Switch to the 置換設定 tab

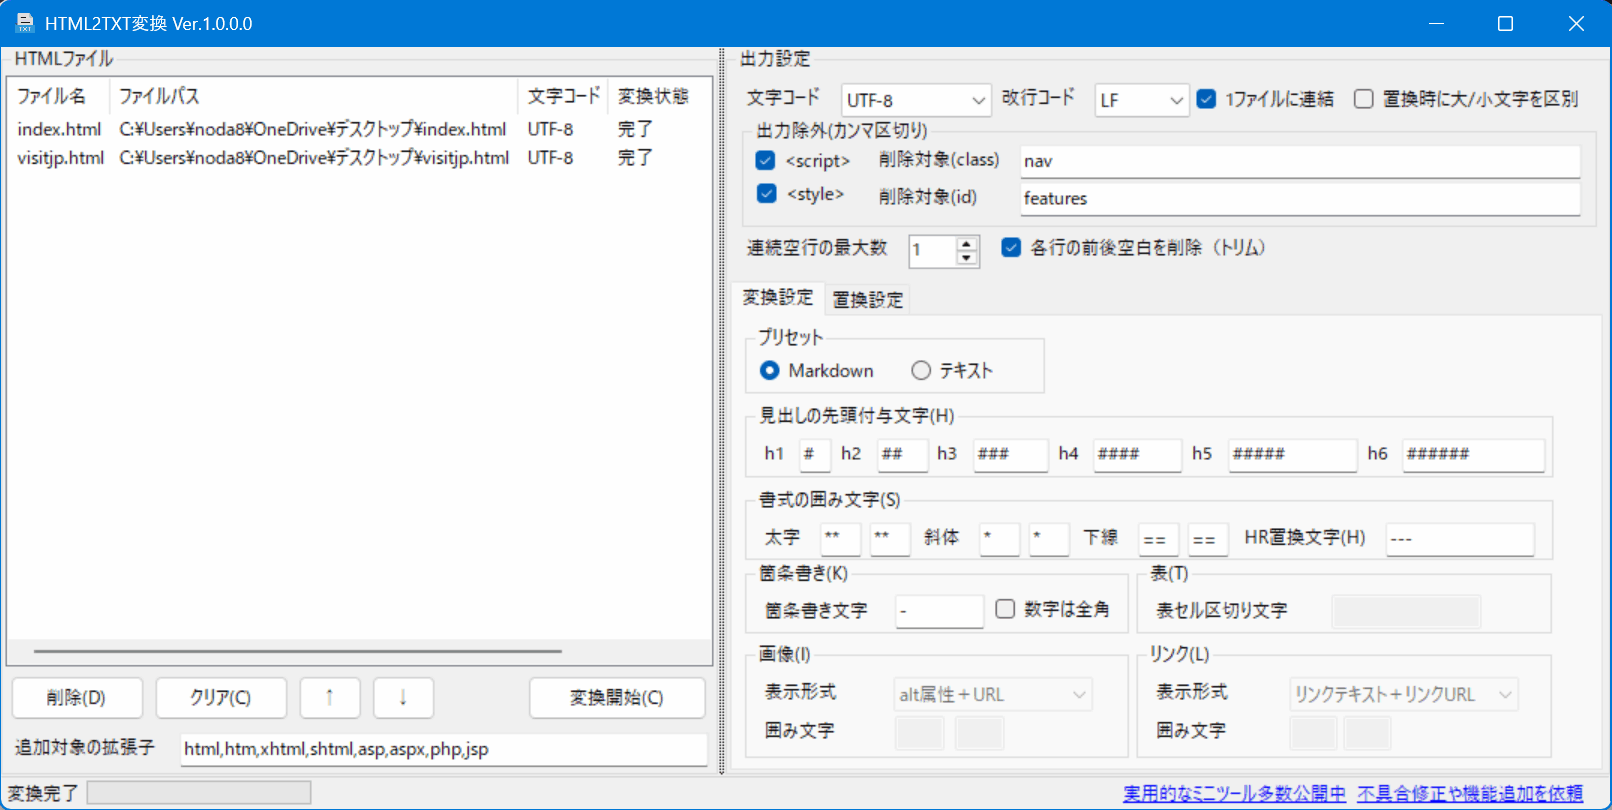[868, 300]
